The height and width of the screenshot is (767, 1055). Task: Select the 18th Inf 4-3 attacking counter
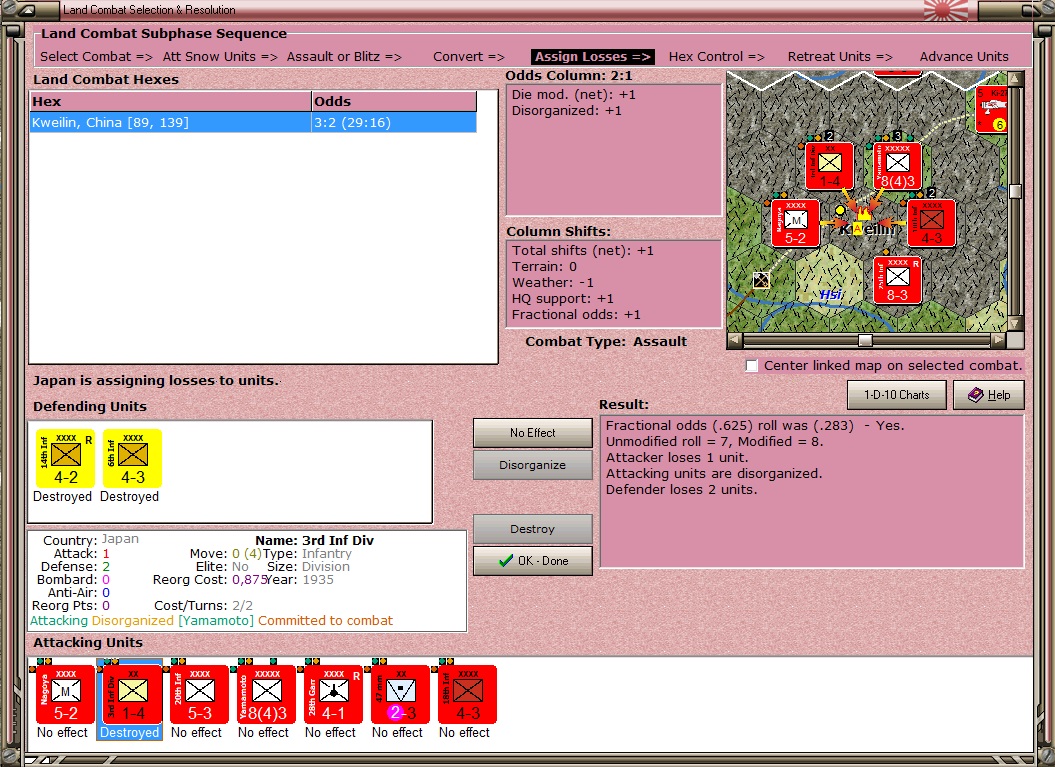(x=468, y=694)
